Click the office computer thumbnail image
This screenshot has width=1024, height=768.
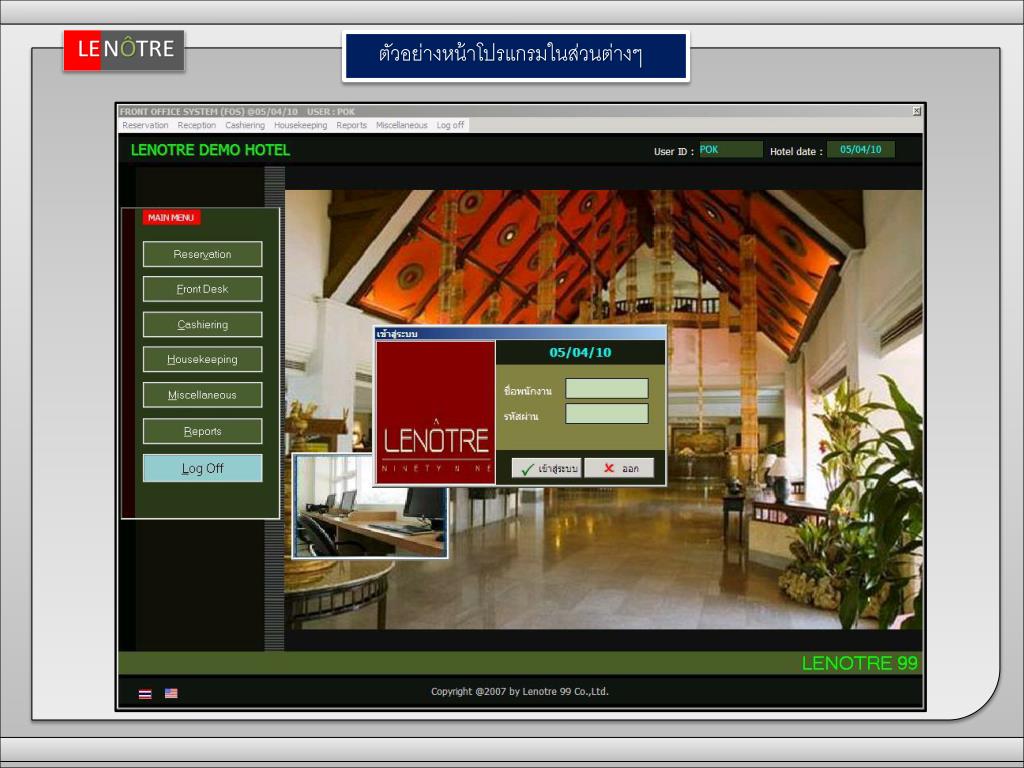370,506
